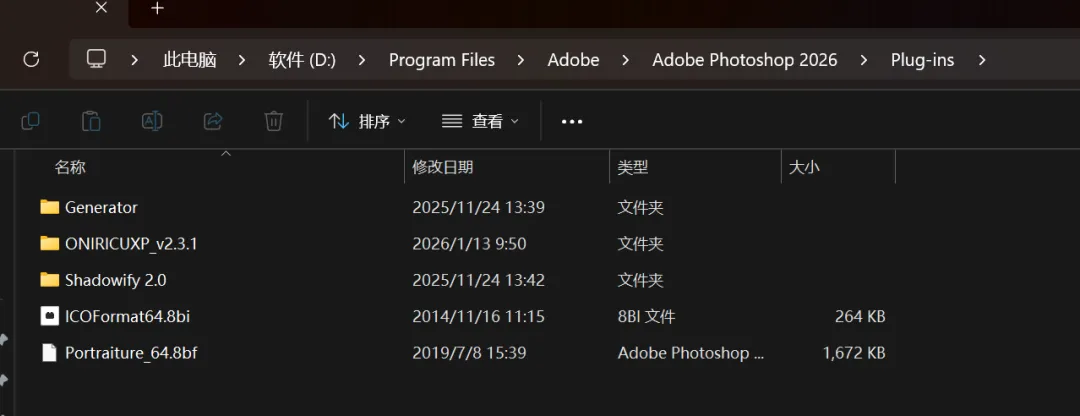Click the 1,672 KB size cell
This screenshot has height=416, width=1080.
[x=854, y=353]
